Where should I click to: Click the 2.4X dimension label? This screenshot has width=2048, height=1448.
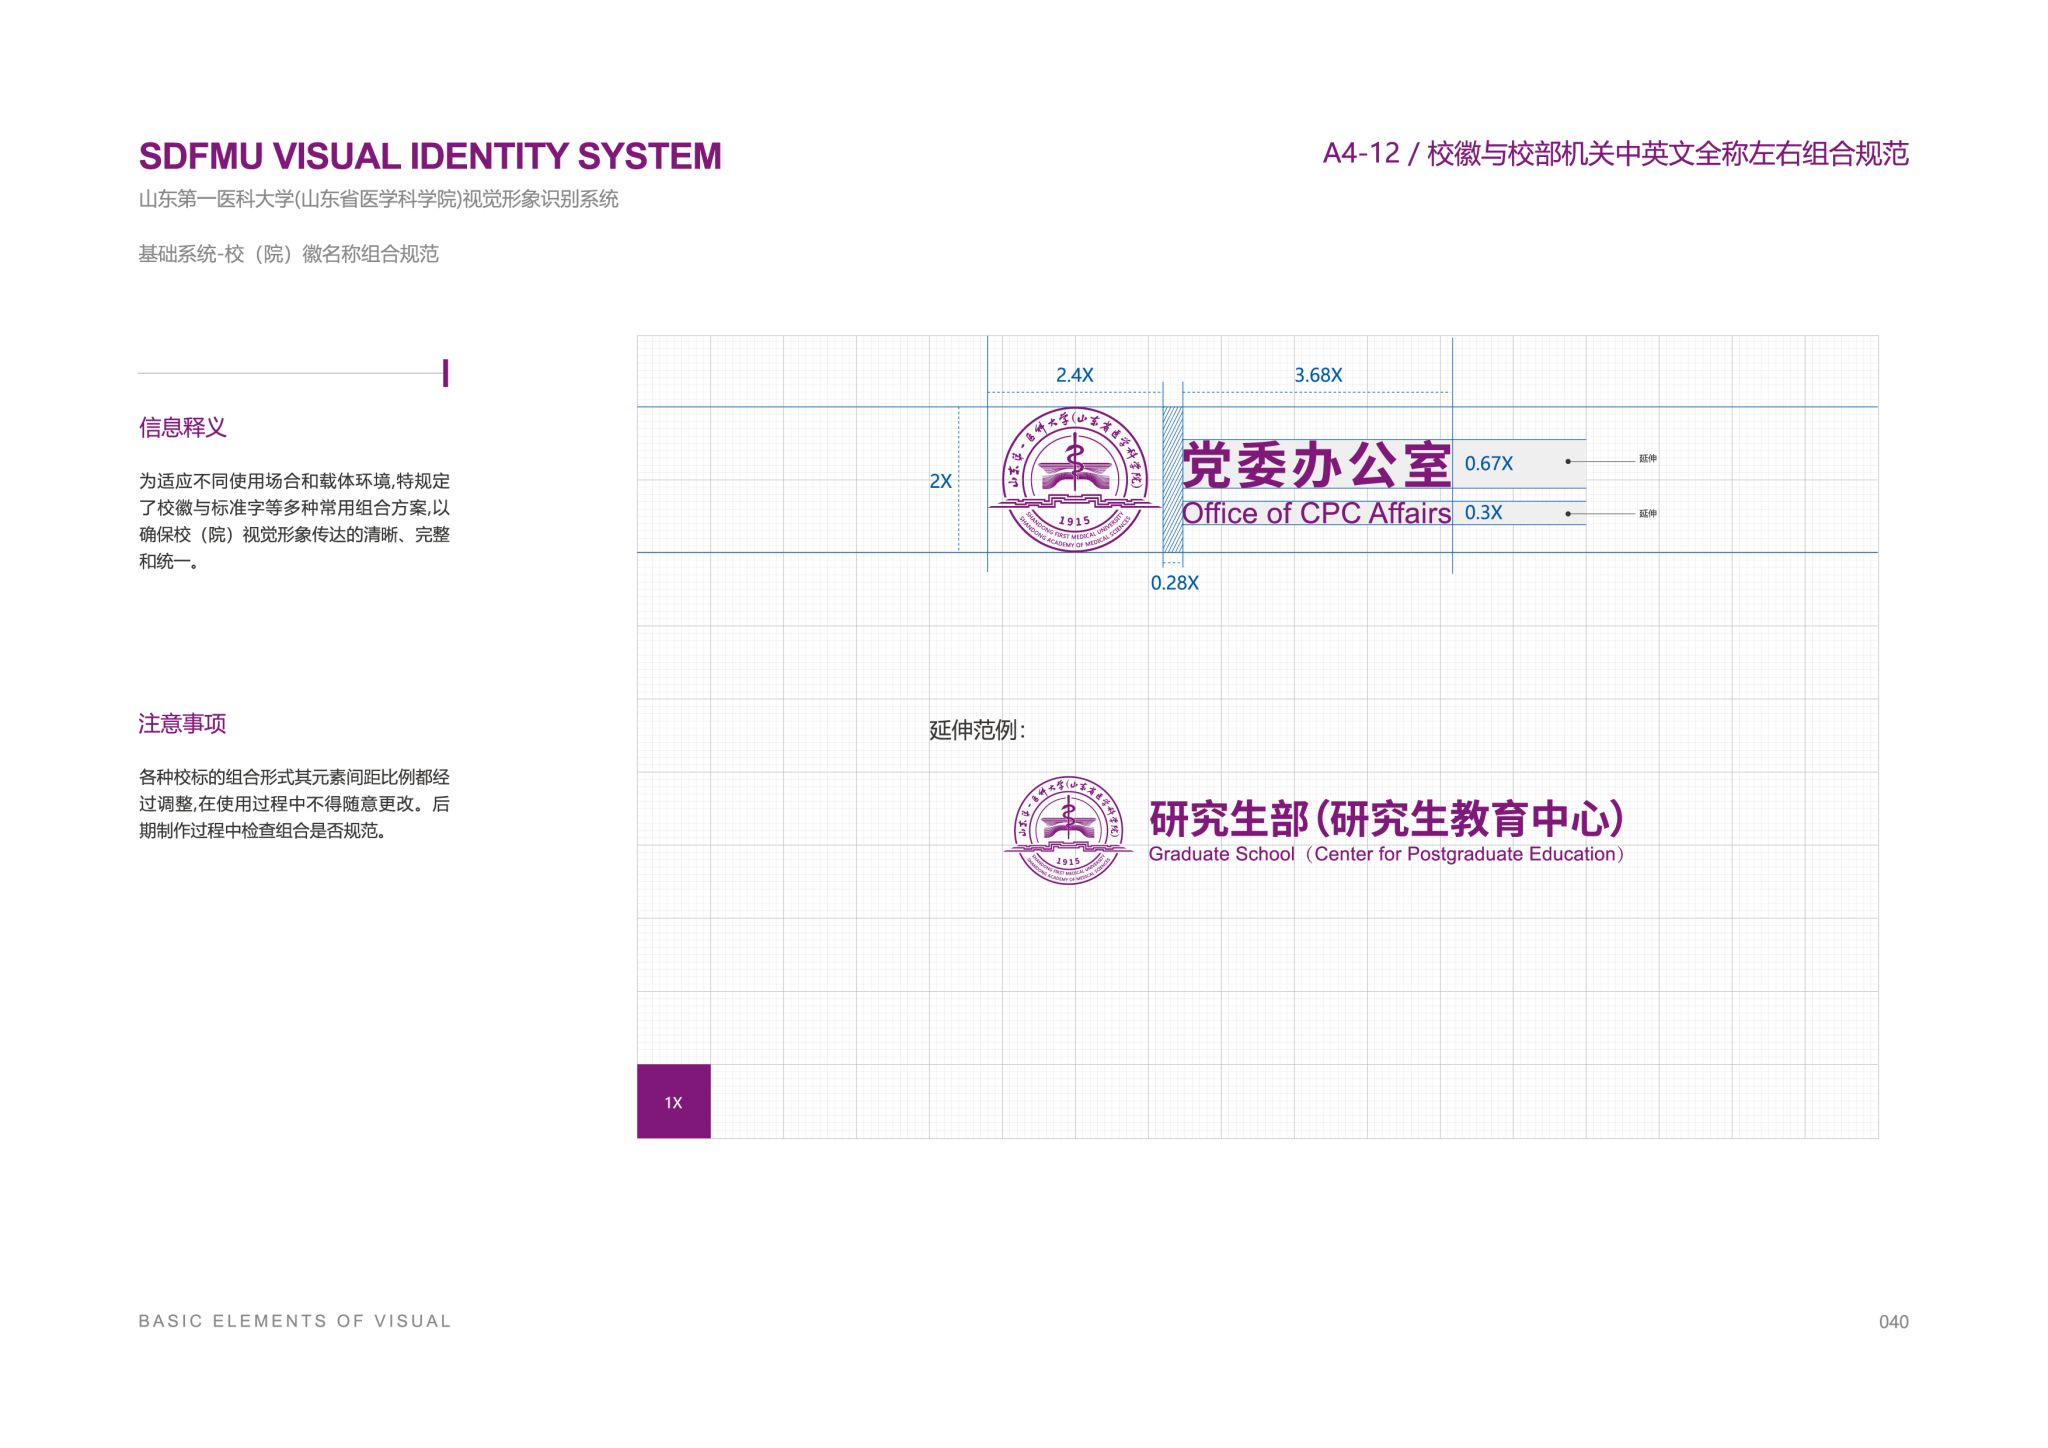1074,375
